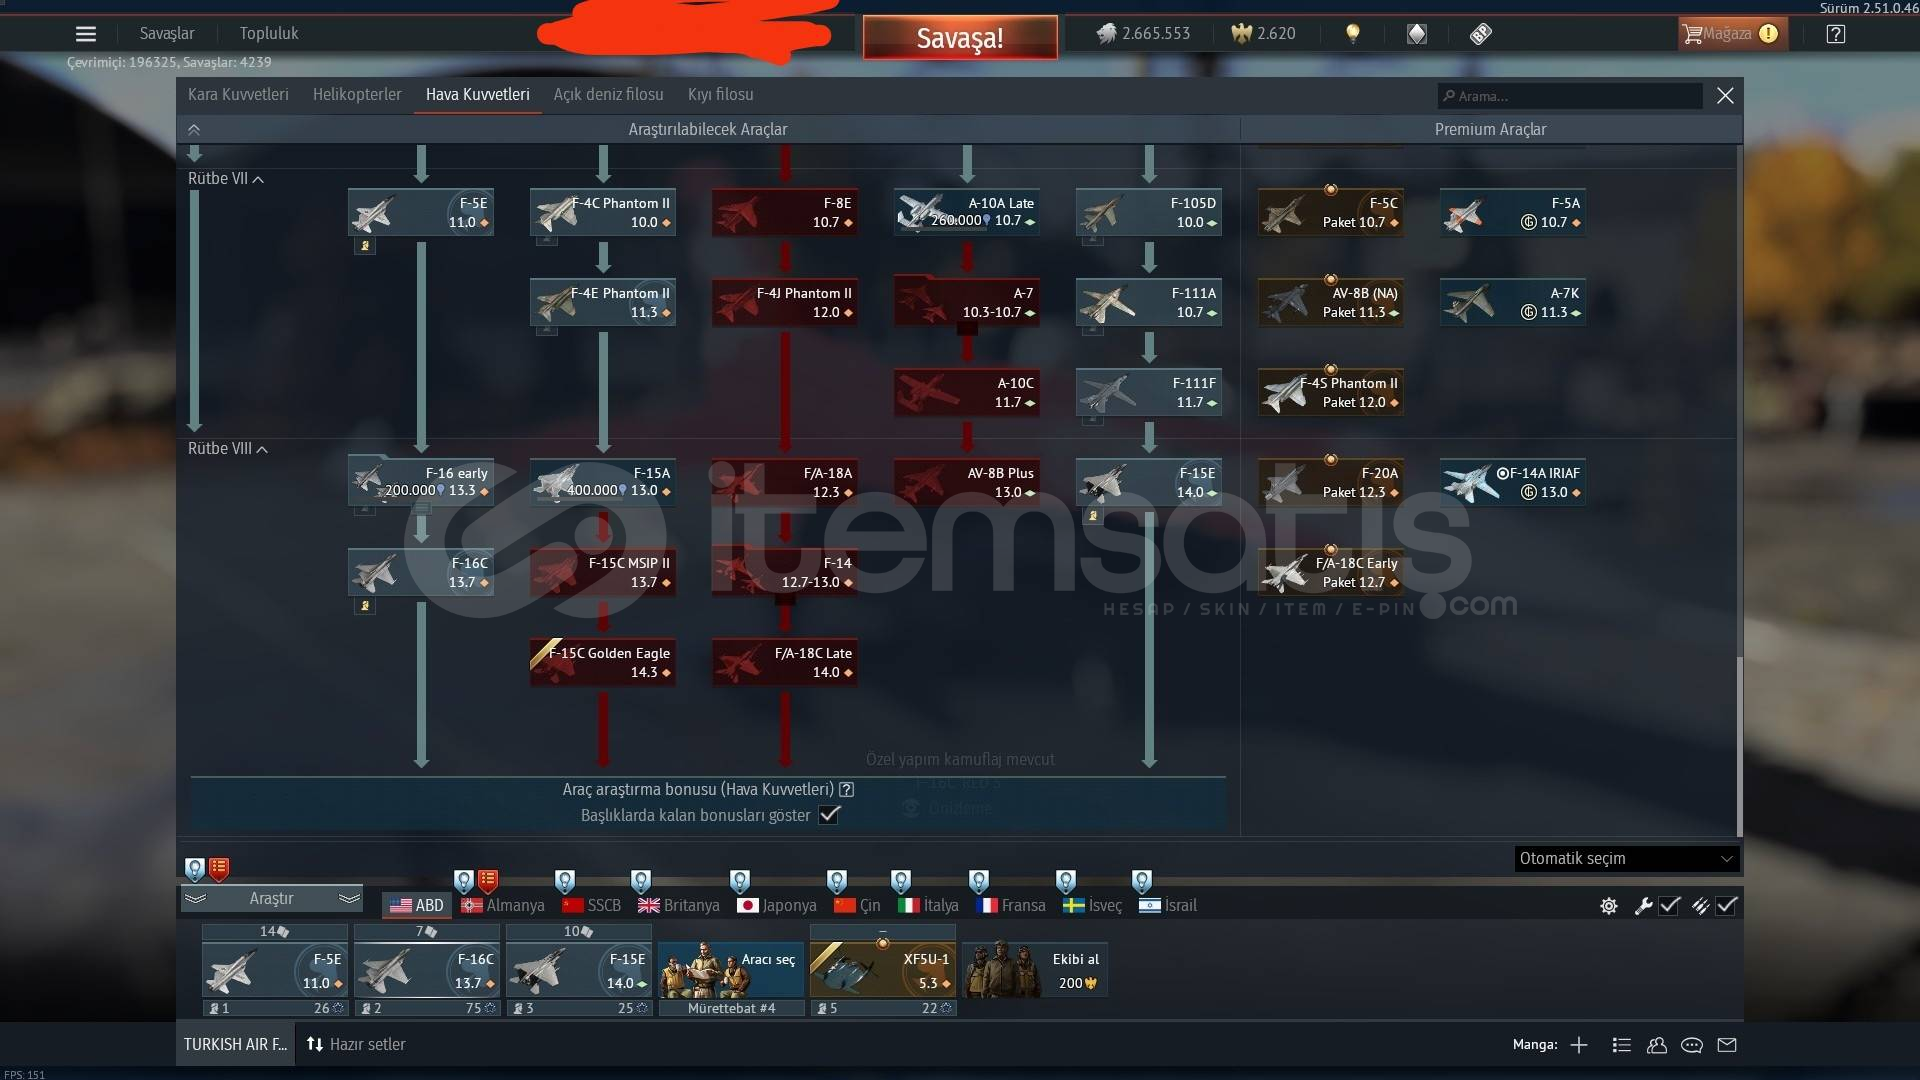This screenshot has height=1080, width=1920.
Task: Open the Otomatik seçim dropdown
Action: click(1626, 859)
